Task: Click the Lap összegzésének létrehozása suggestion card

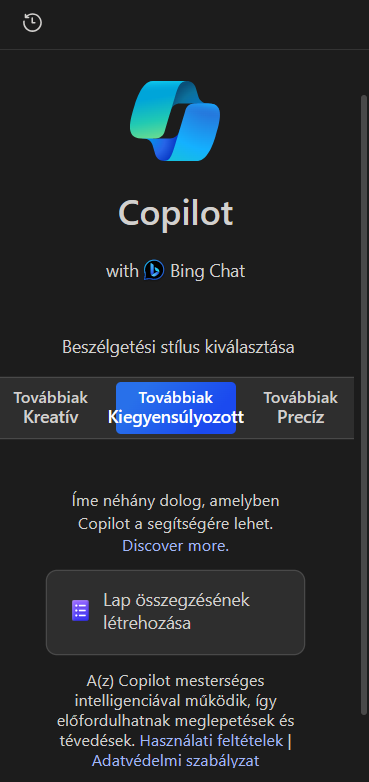Action: click(x=175, y=612)
